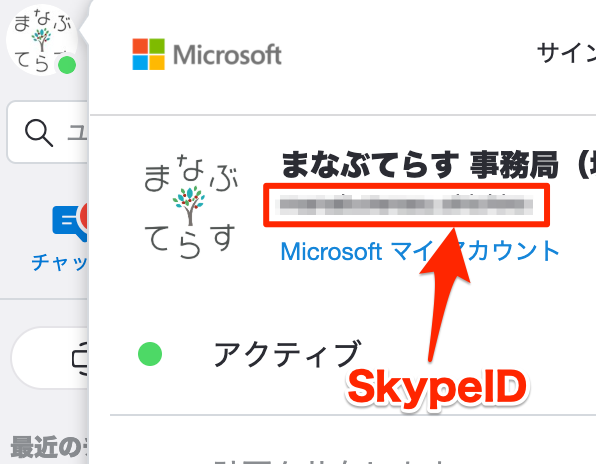
Task: Click the icon inside the rounded sidebar button
Action: 80,358
